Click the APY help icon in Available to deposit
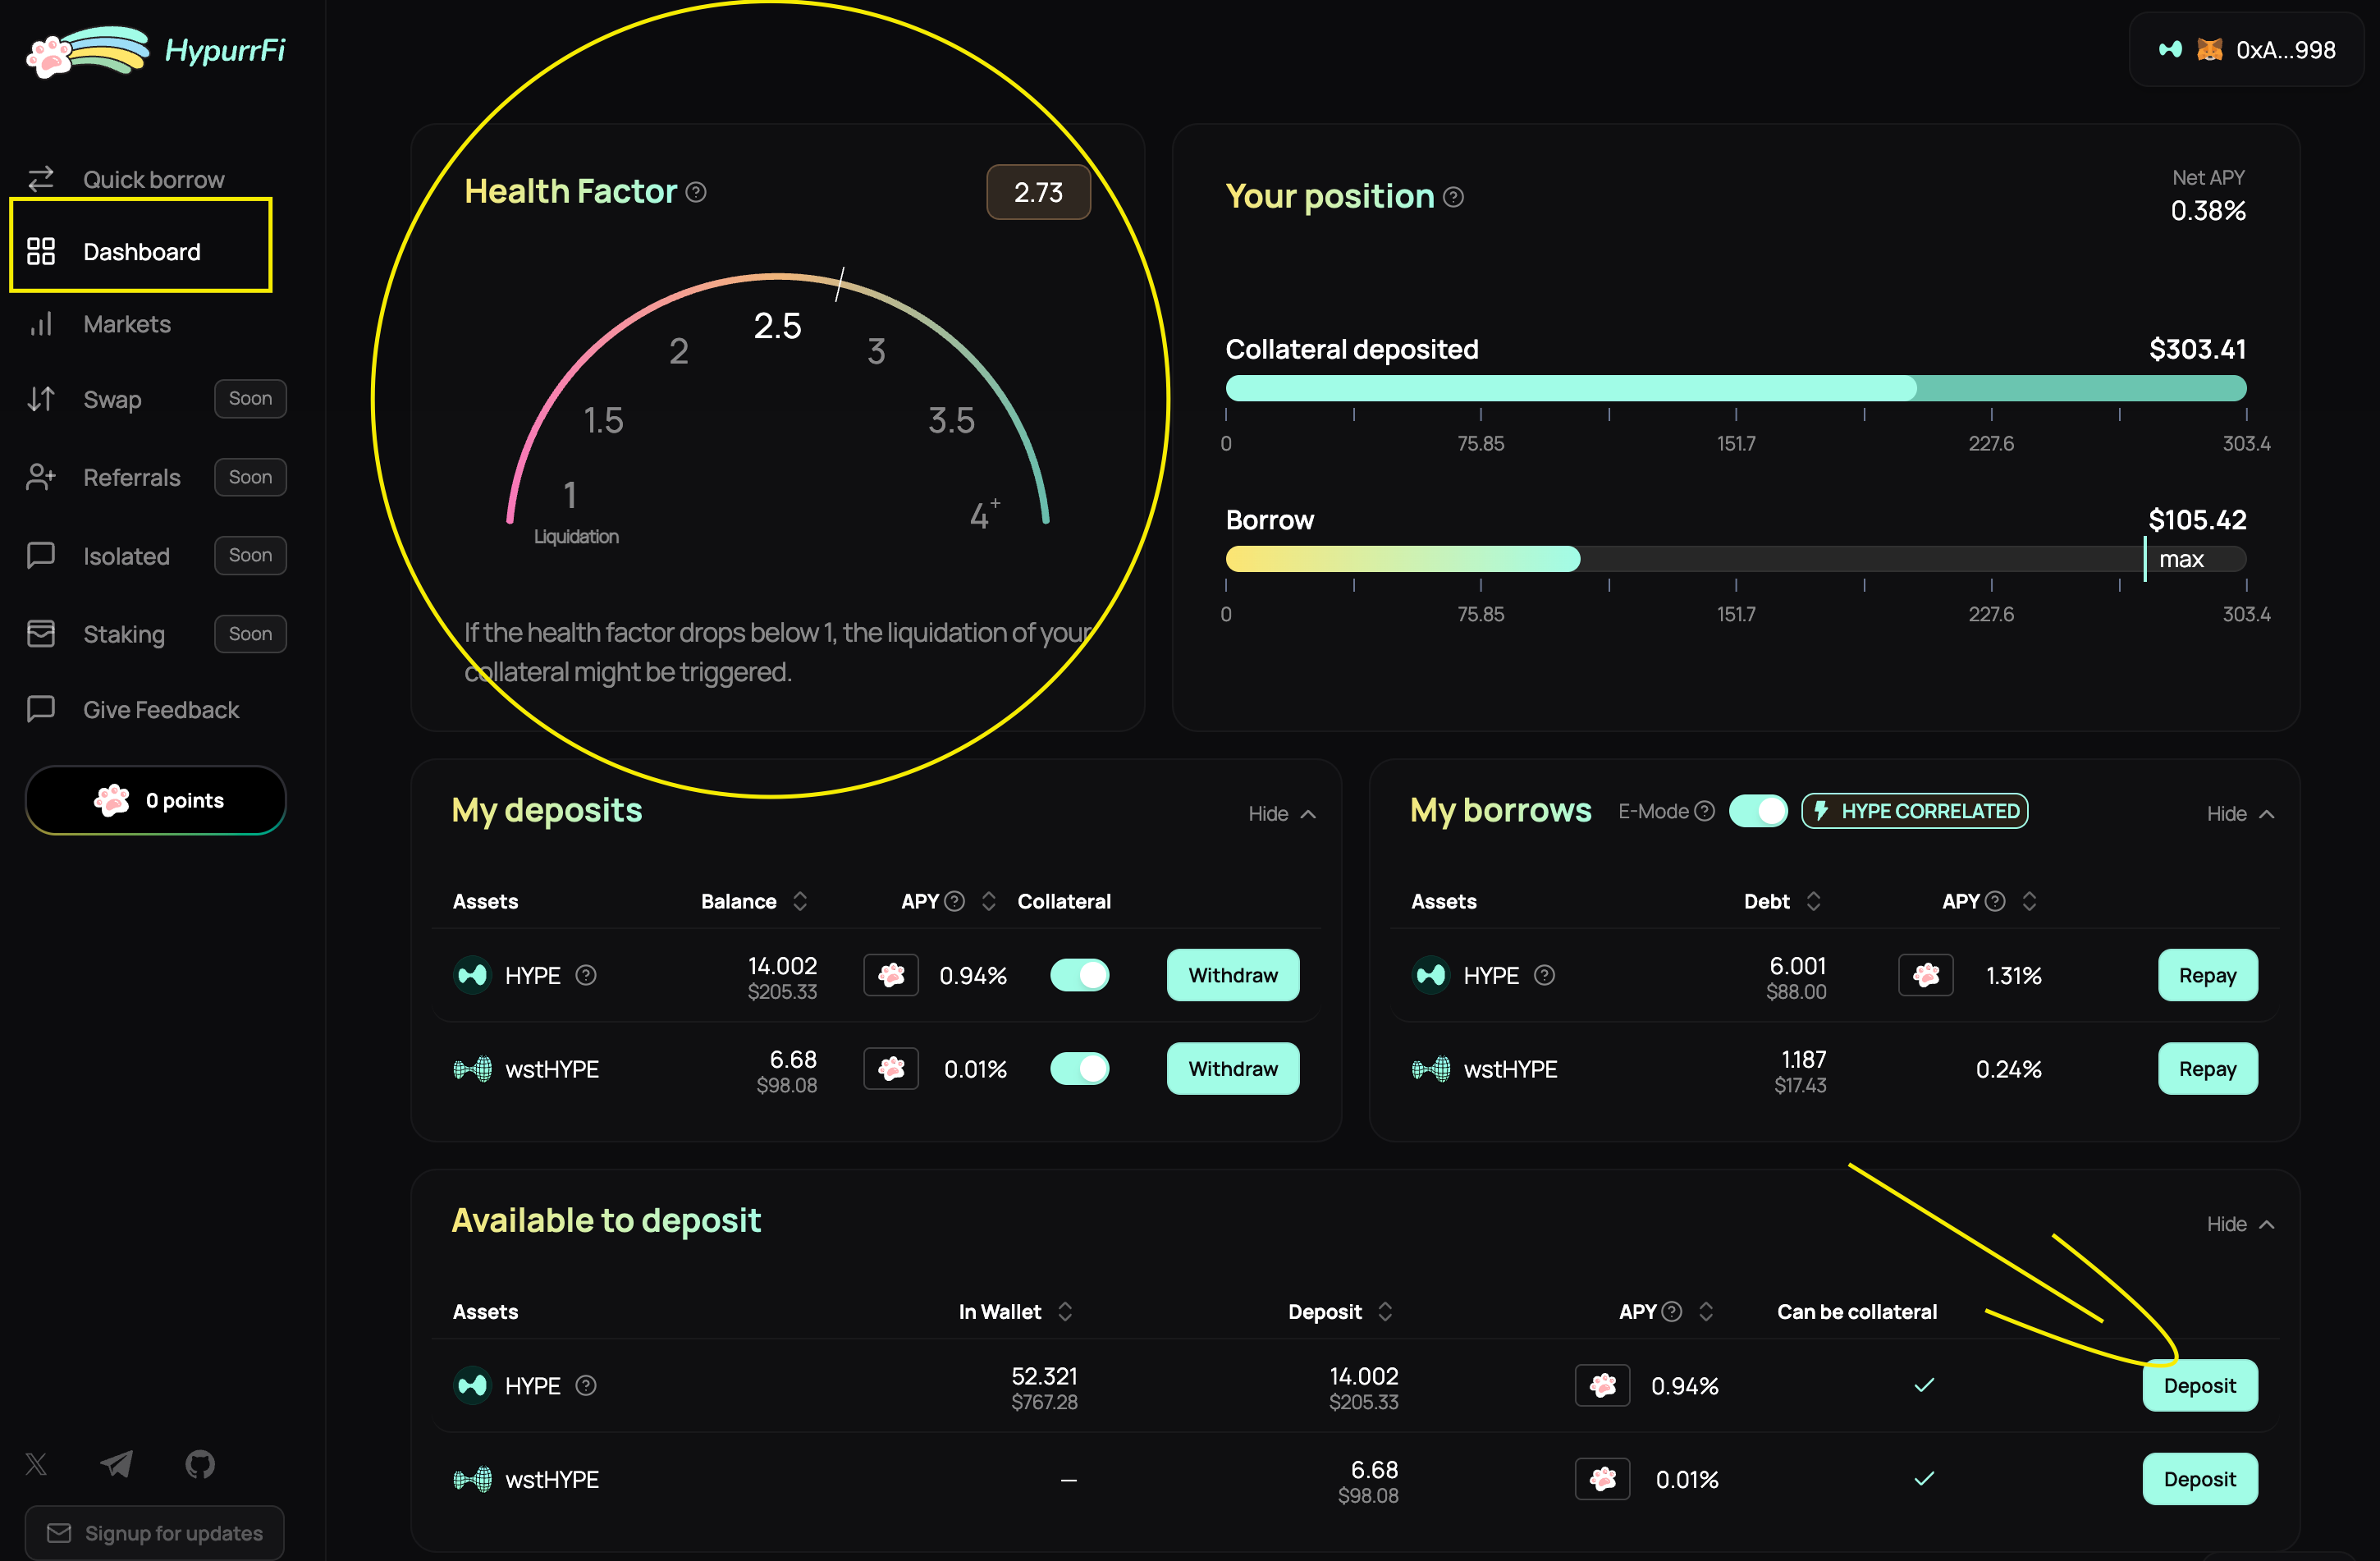Viewport: 2380px width, 1561px height. click(1672, 1311)
